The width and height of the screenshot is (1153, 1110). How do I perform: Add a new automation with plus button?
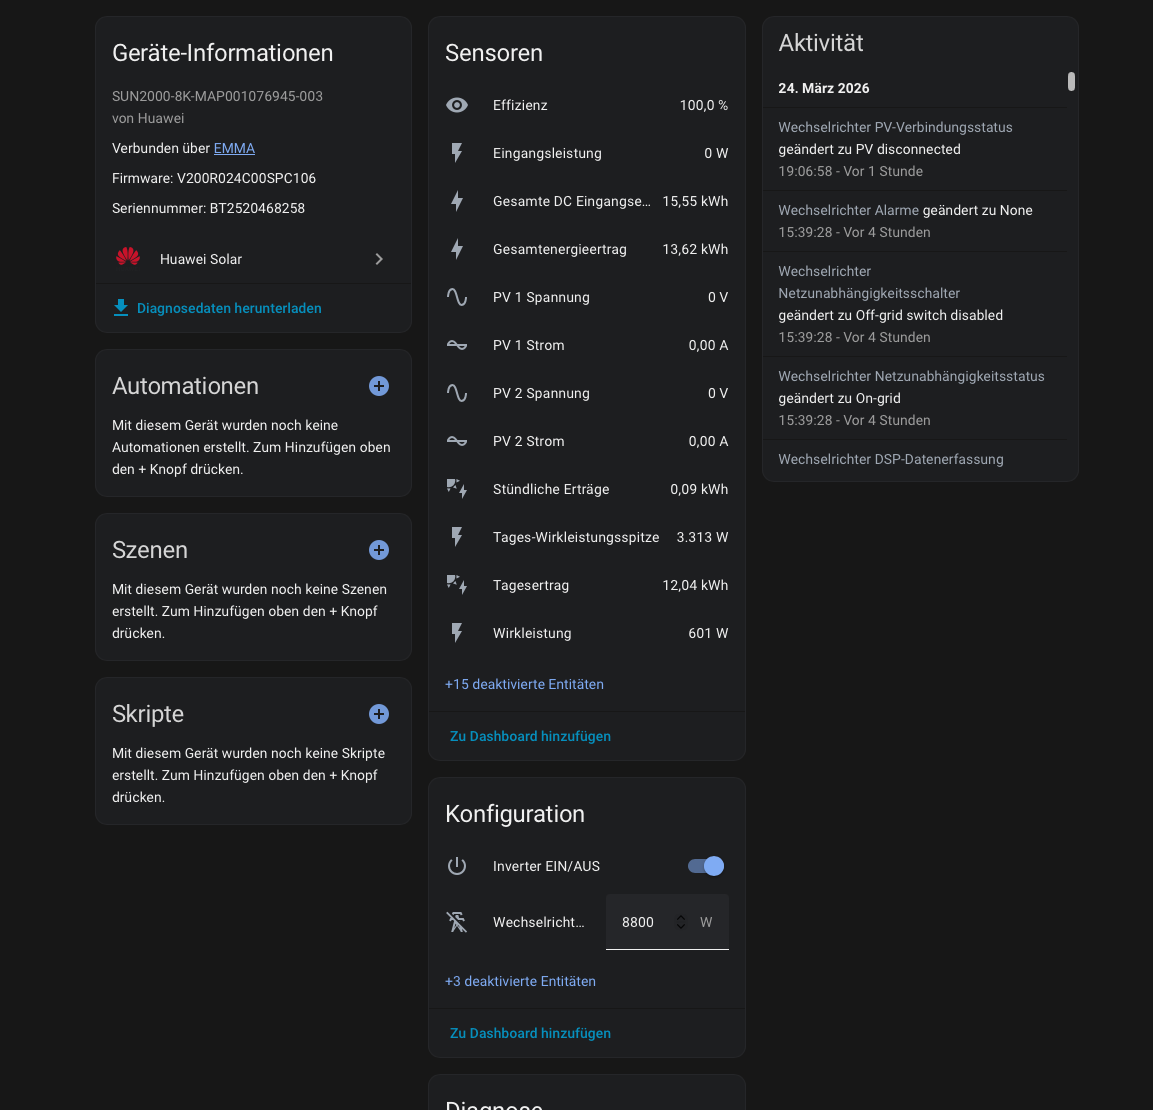(x=379, y=386)
